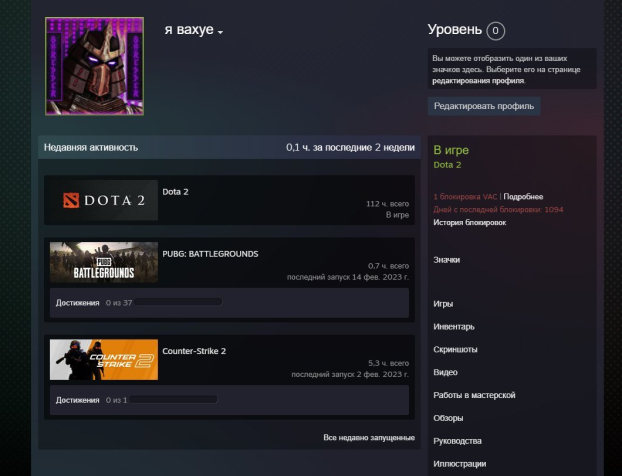
Task: Click the Counter-Strike 2 achievements progress bar
Action: coord(174,400)
